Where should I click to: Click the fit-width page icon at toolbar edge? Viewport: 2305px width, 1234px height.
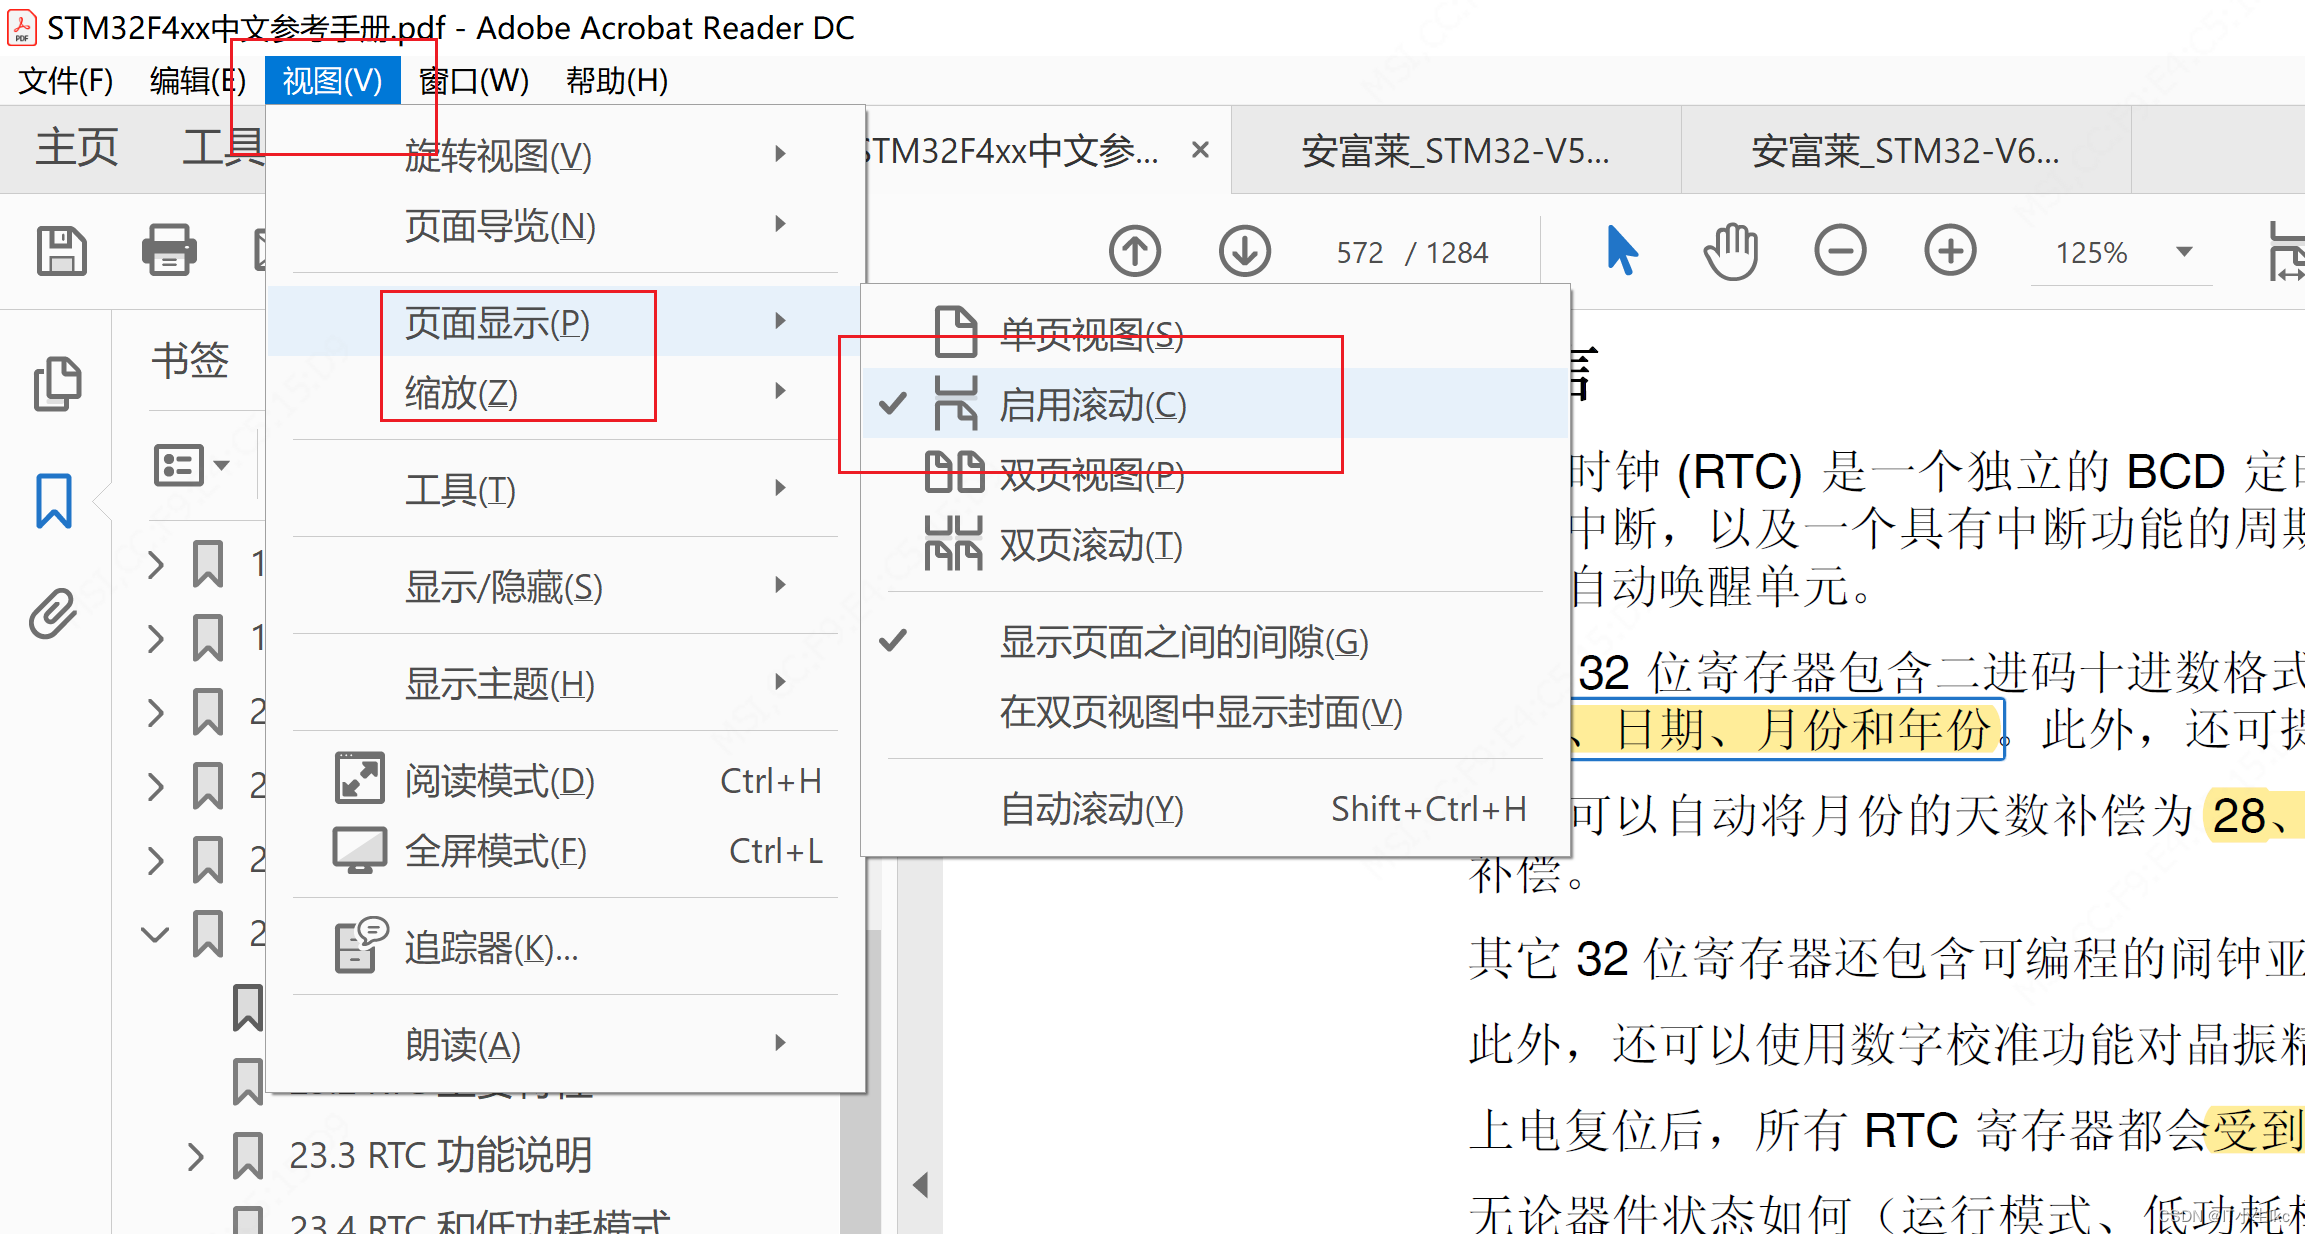(2287, 251)
